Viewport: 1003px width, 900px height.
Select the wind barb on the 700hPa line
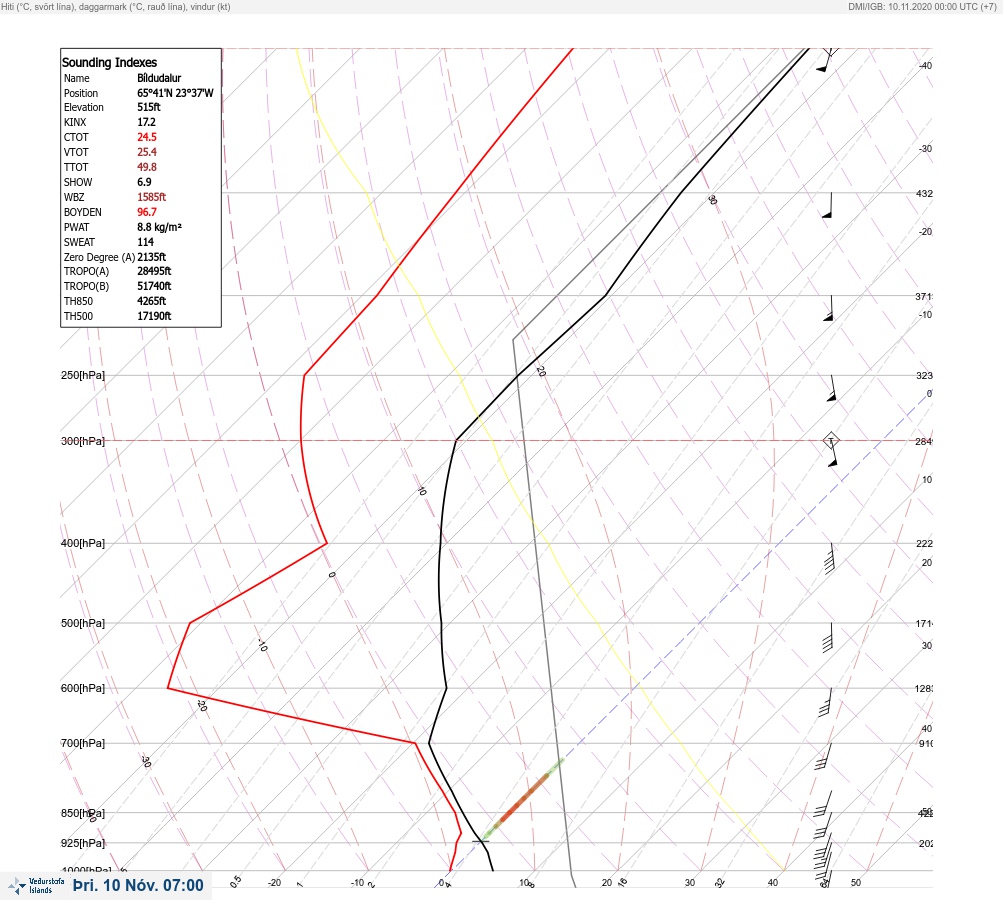point(823,757)
